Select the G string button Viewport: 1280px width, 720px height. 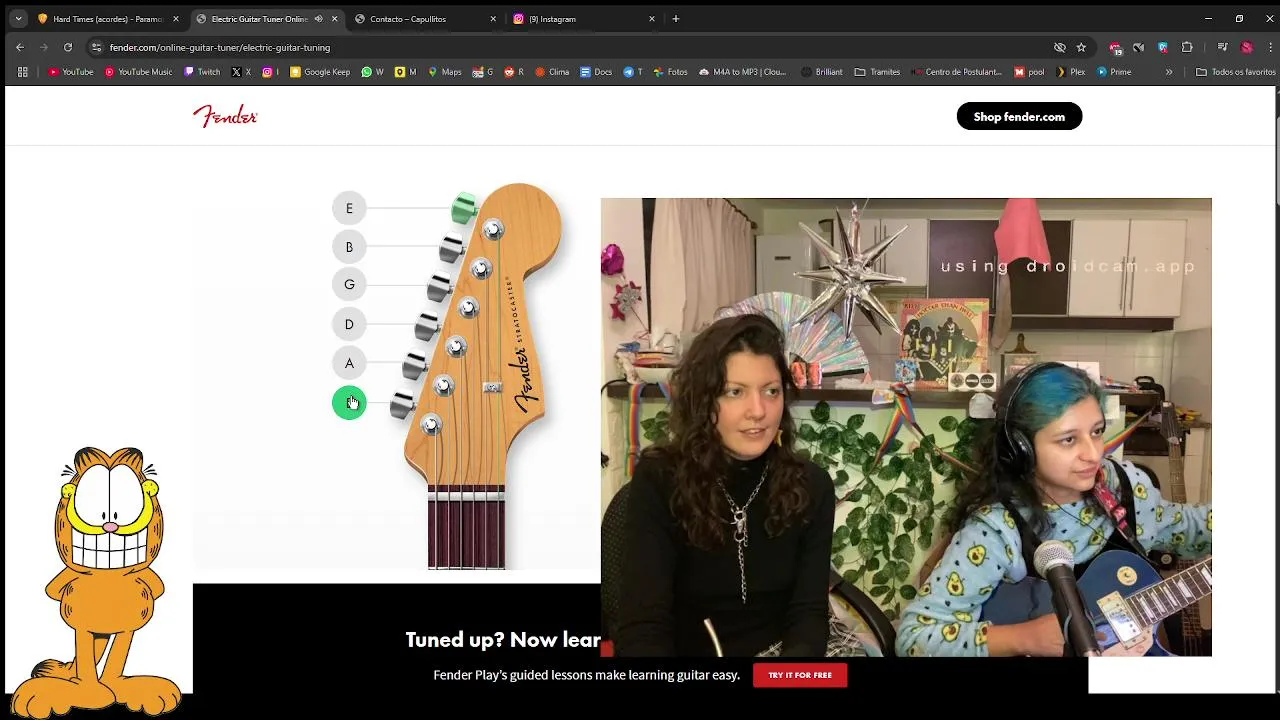coord(349,285)
